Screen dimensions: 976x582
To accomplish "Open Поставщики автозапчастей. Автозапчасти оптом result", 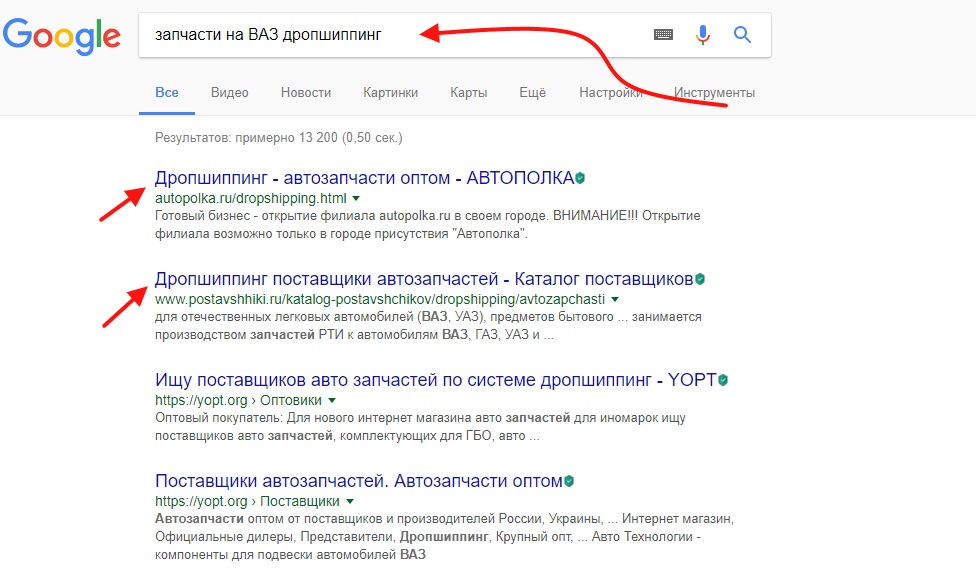I will tap(359, 481).
